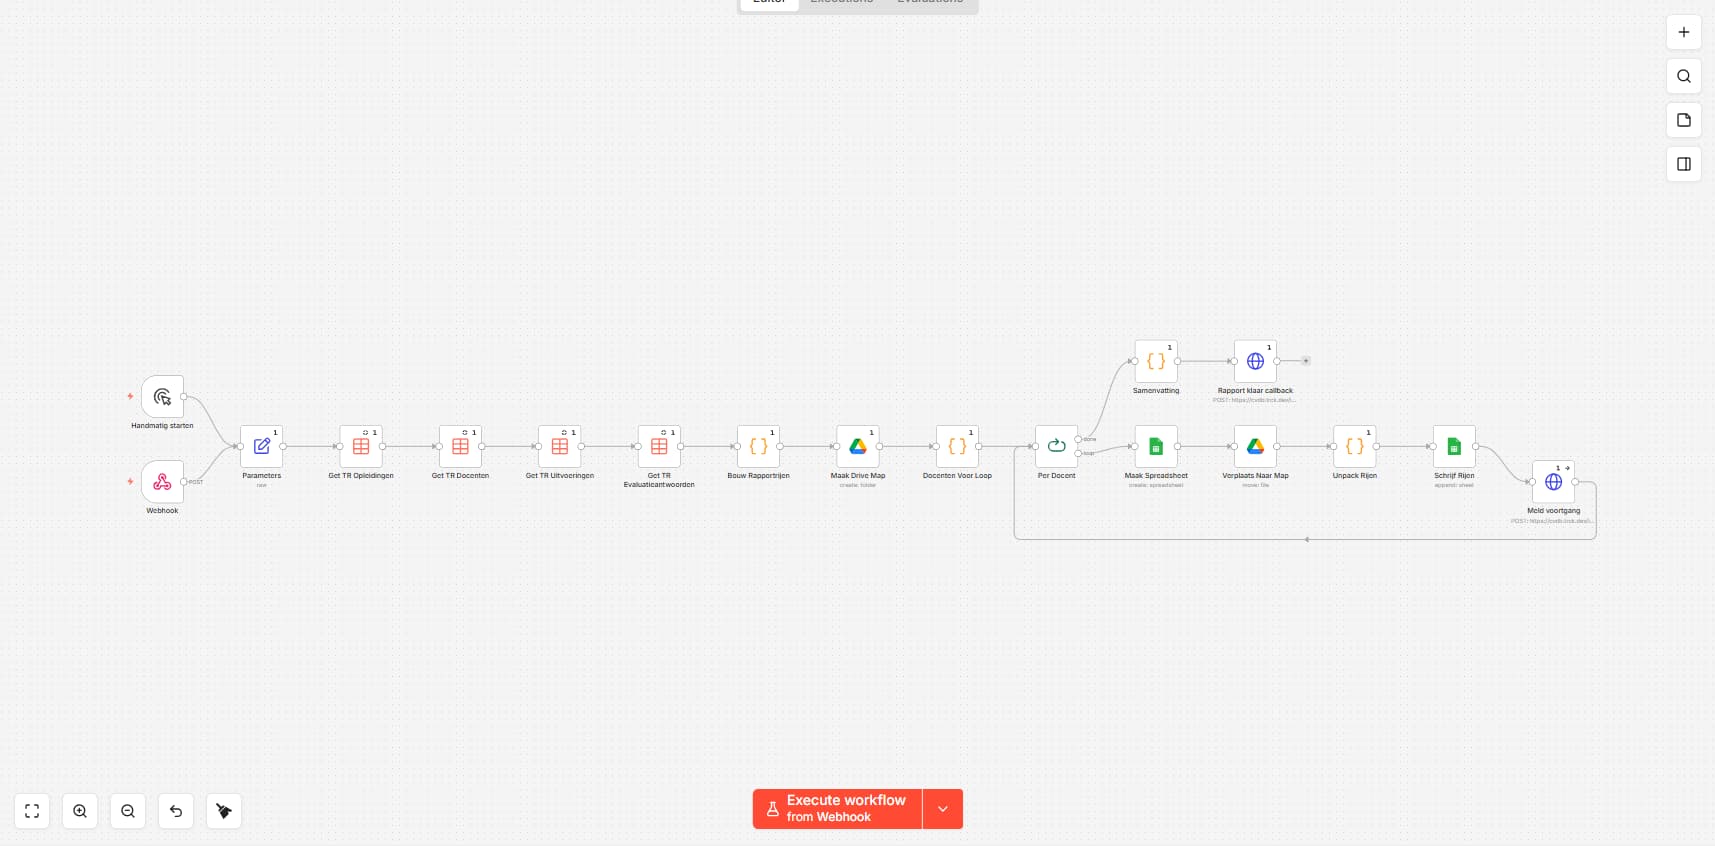Open the Parameters edit node
Image resolution: width=1715 pixels, height=846 pixels.
(261, 446)
